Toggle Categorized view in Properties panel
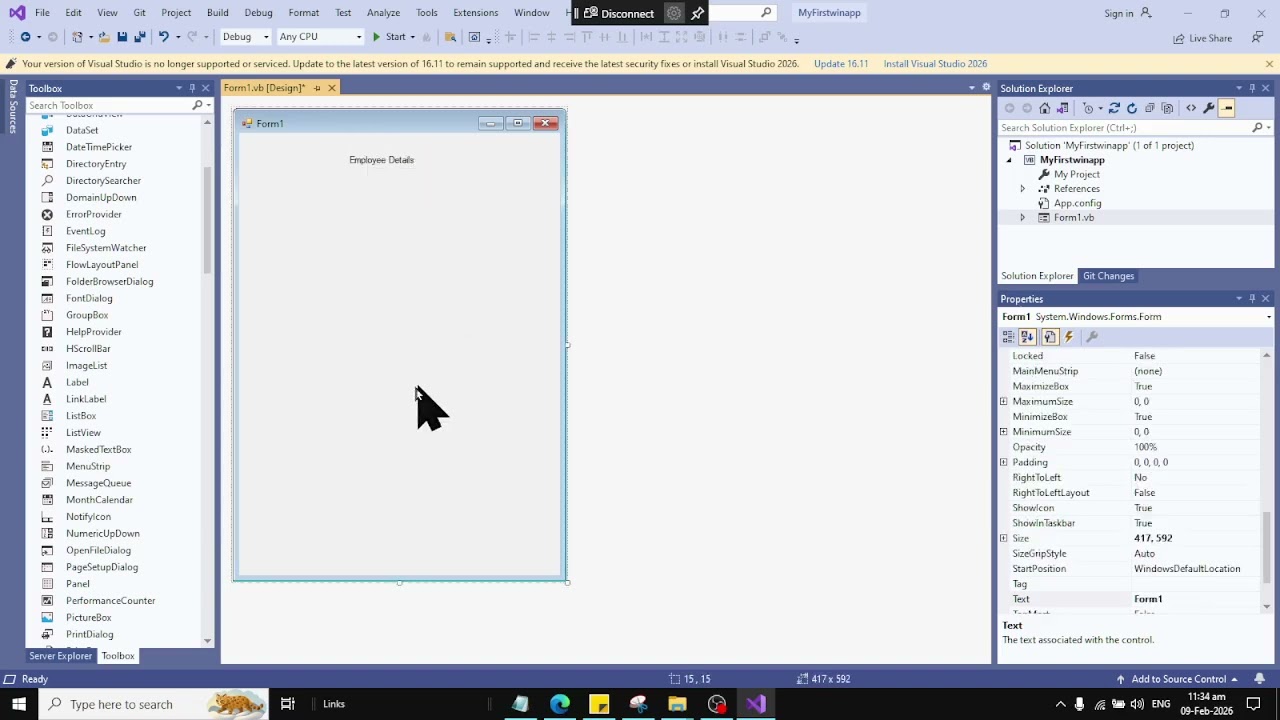The width and height of the screenshot is (1280, 720). click(x=1008, y=337)
